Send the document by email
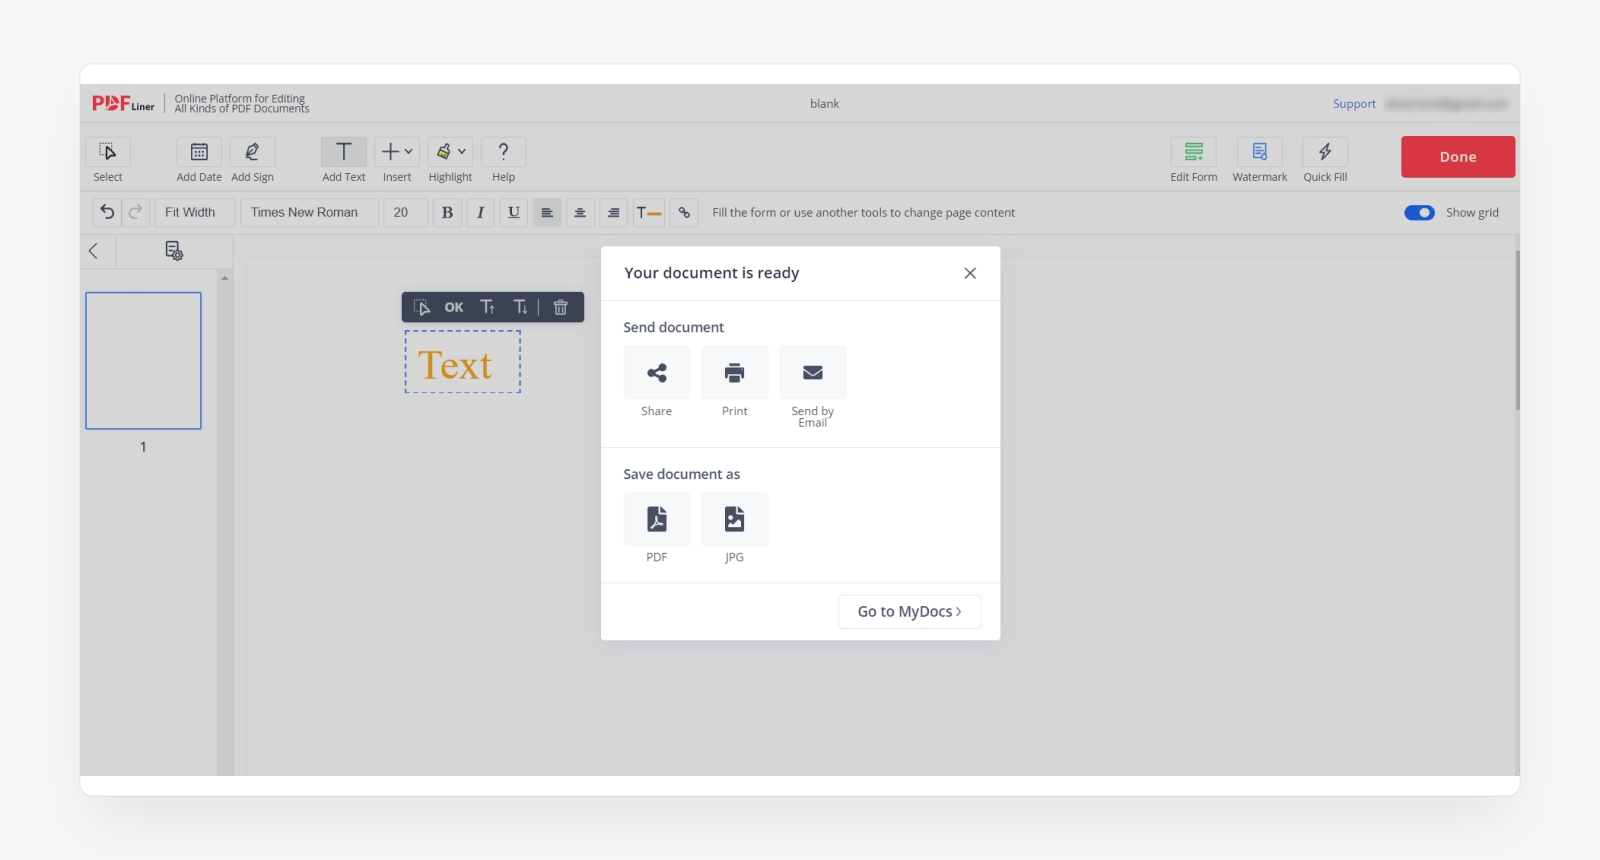 pos(813,373)
